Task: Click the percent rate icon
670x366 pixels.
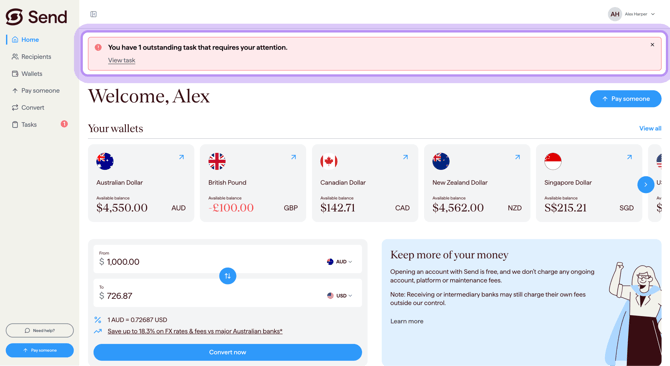Action: (98, 320)
